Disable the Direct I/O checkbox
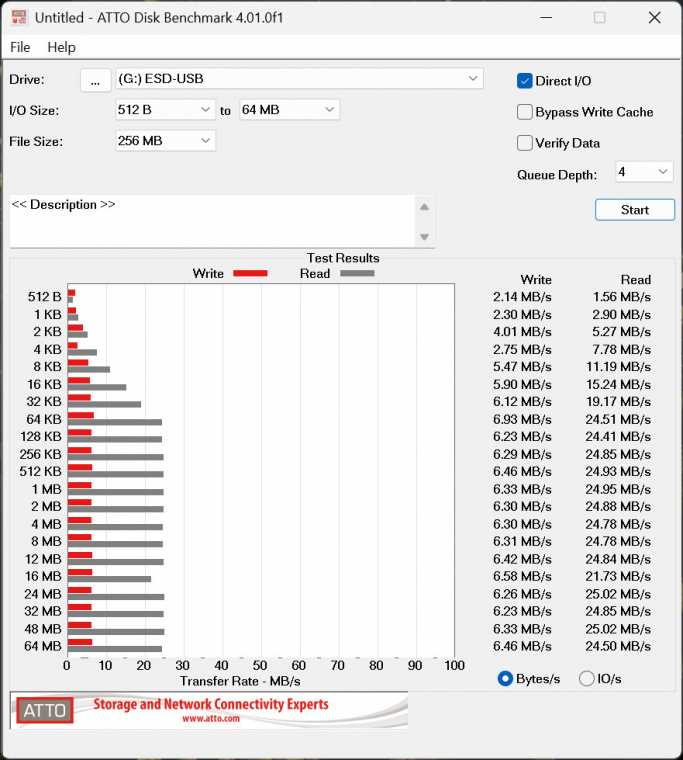The width and height of the screenshot is (683, 760). tap(525, 81)
